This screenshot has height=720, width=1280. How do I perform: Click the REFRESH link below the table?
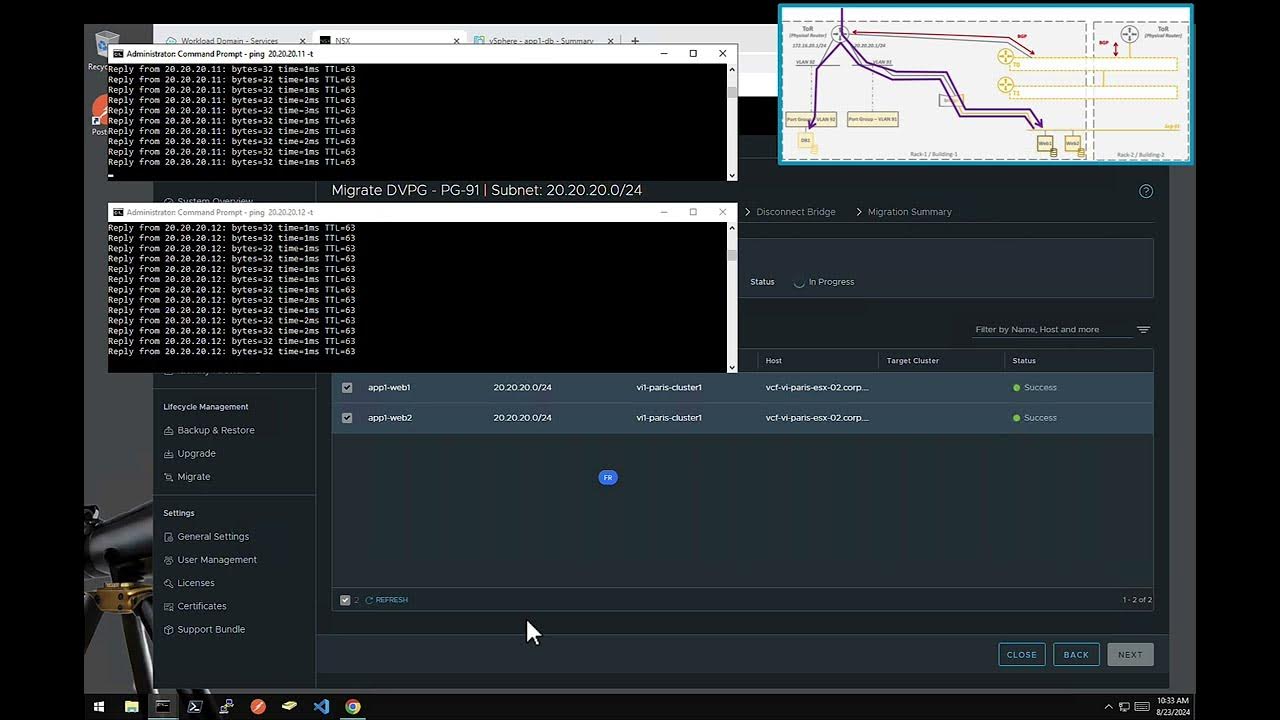(391, 600)
